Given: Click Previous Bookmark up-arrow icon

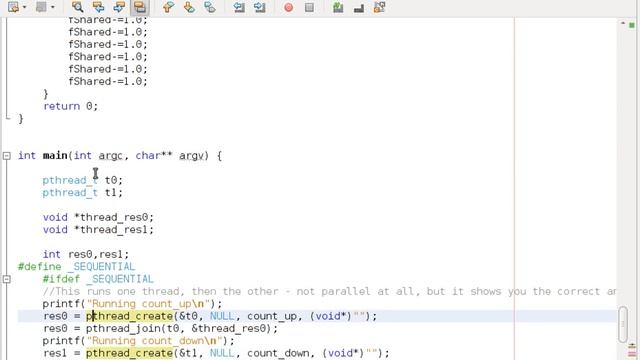Looking at the screenshot, I should pos(168,7).
